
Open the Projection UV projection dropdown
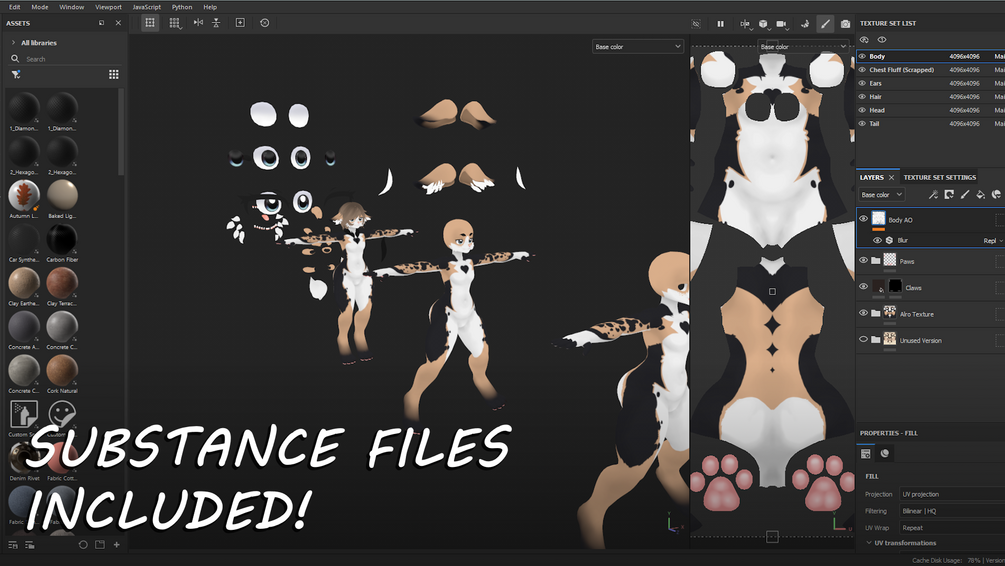pyautogui.click(x=952, y=494)
